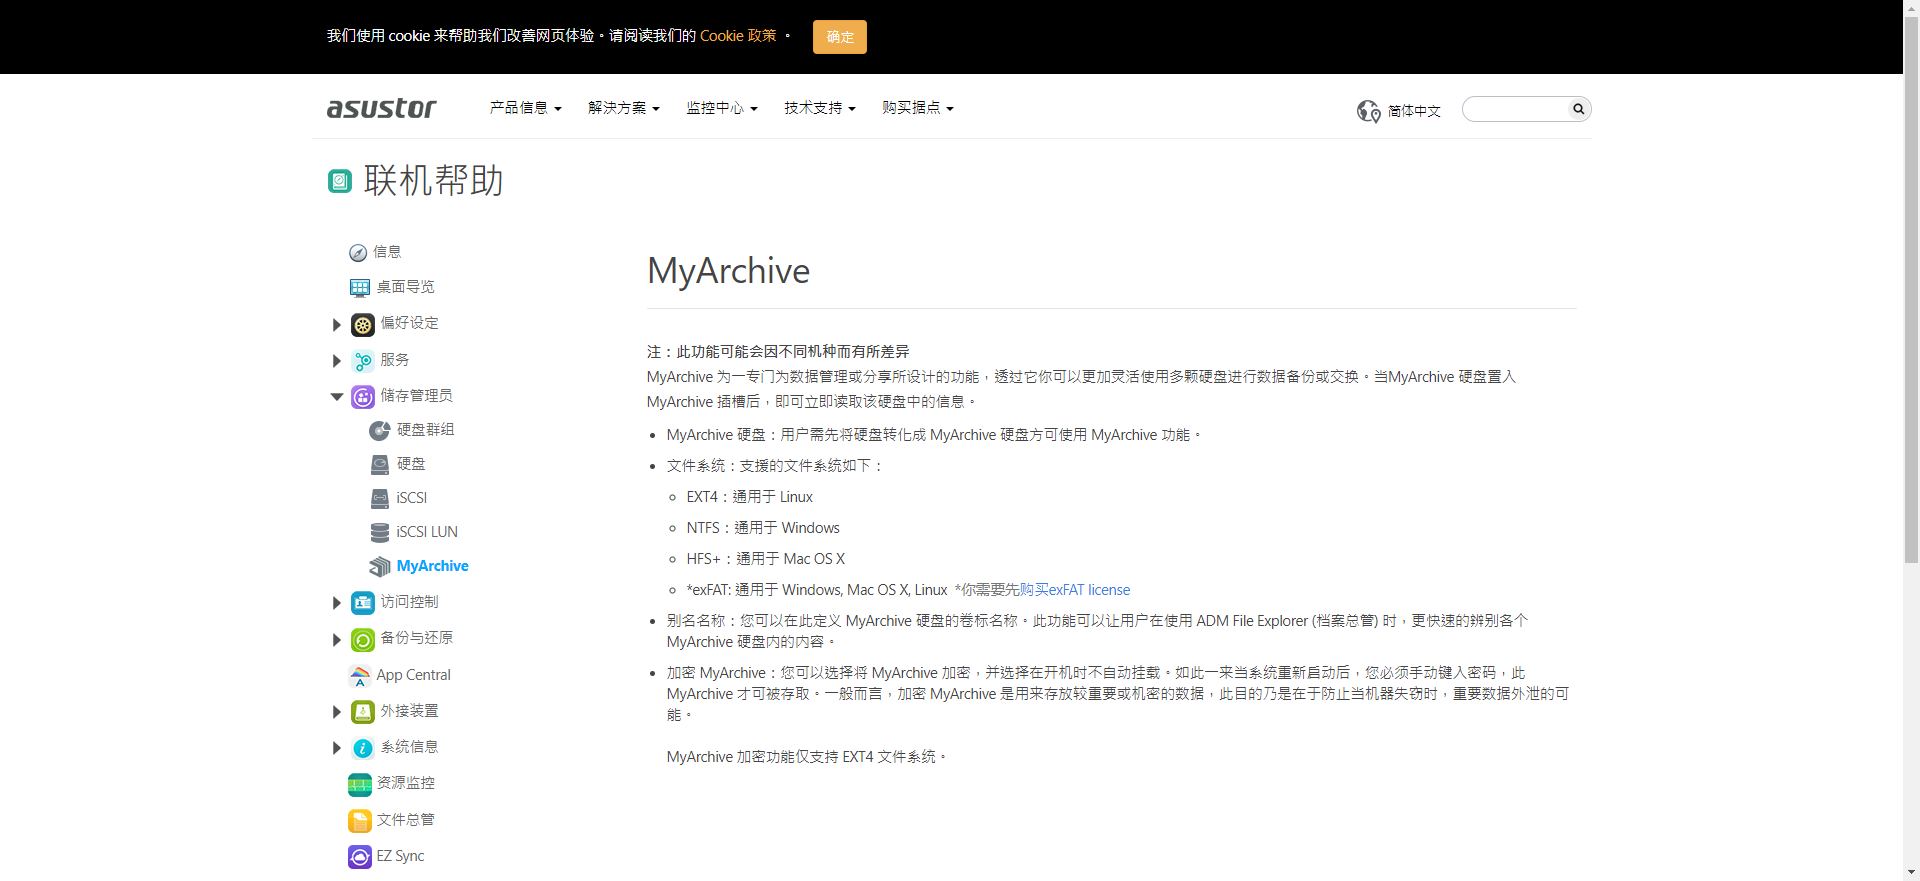Select 简体中文 language option
This screenshot has height=881, width=1920.
[1414, 111]
